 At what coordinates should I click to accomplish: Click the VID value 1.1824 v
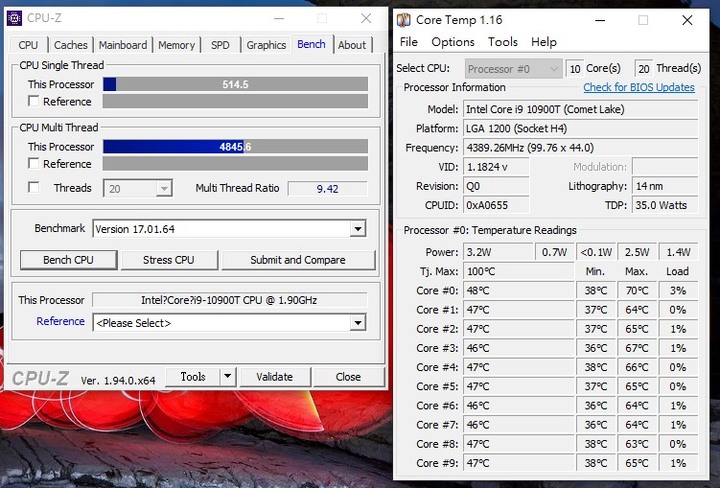click(496, 167)
